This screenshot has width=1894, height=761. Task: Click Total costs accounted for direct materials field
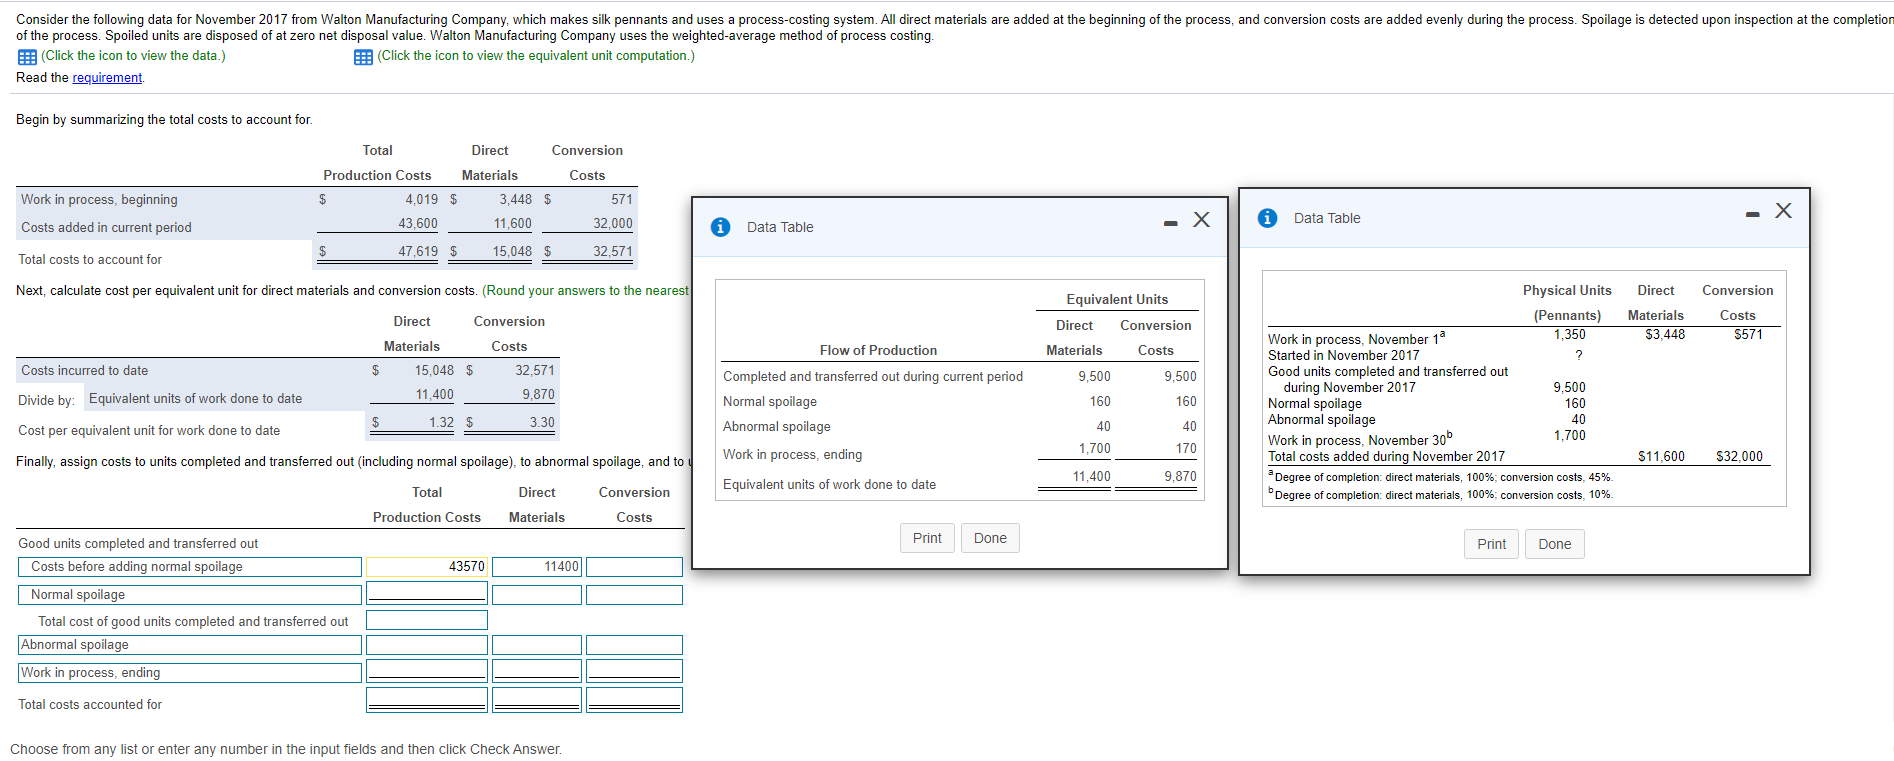[537, 700]
